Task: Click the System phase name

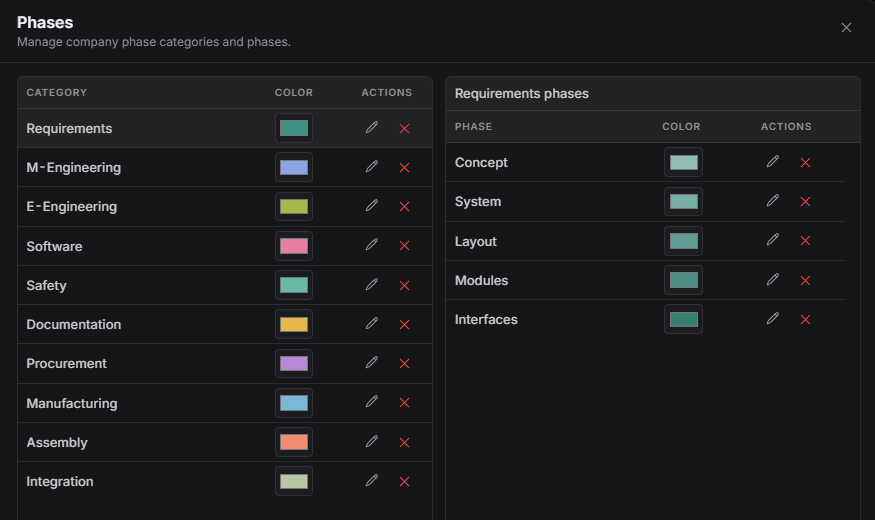Action: click(x=478, y=201)
